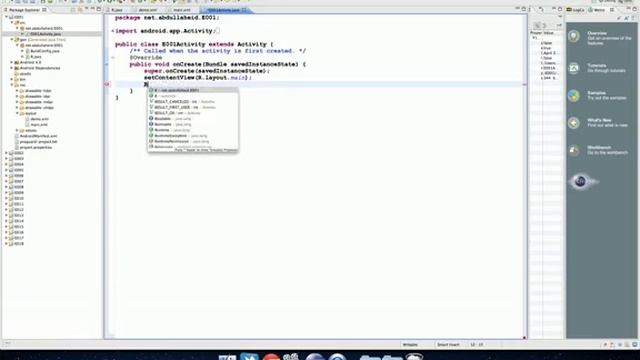This screenshot has width=640, height=360.
Task: Collapse the src folder
Action: [12, 23]
